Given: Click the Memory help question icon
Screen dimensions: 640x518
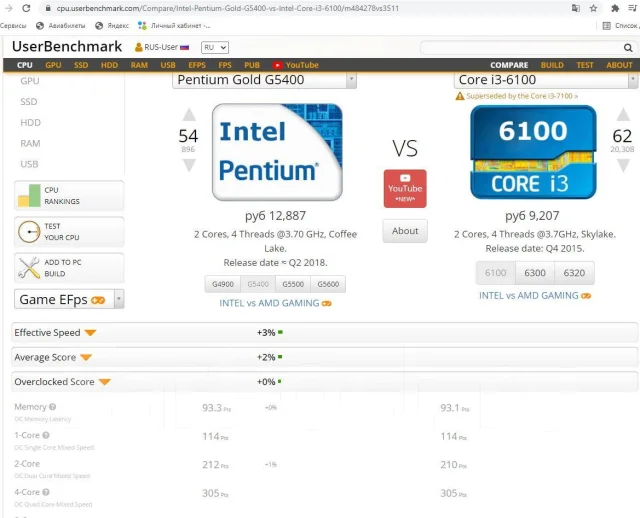Looking at the screenshot, I should 53,407.
